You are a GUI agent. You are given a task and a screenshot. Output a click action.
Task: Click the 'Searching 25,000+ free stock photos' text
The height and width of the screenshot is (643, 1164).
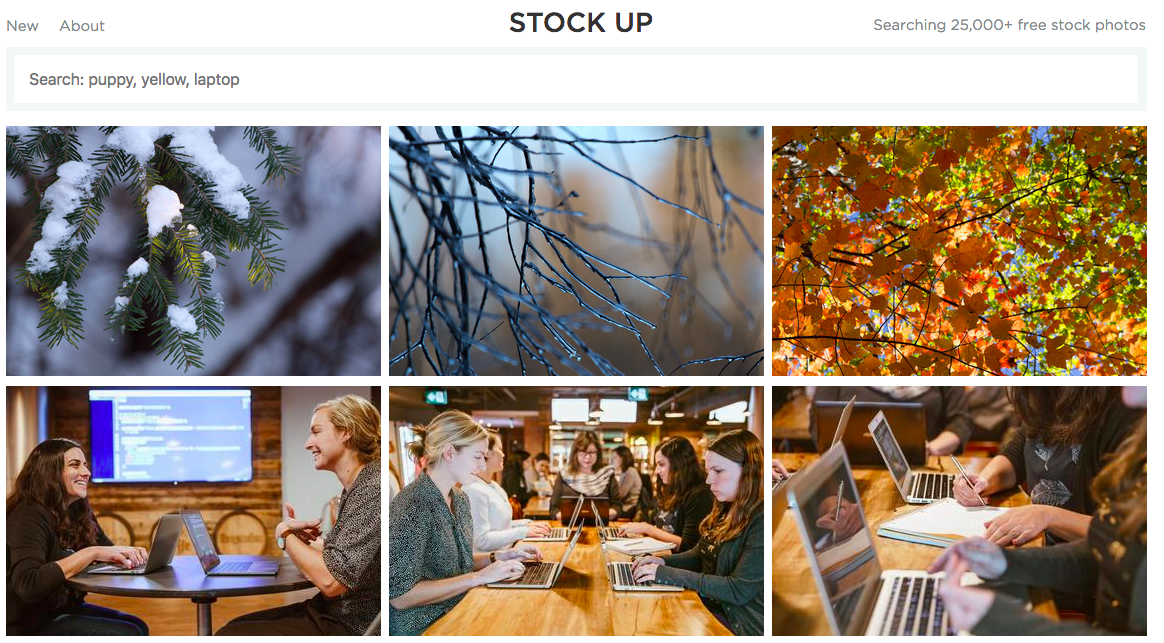click(1009, 25)
